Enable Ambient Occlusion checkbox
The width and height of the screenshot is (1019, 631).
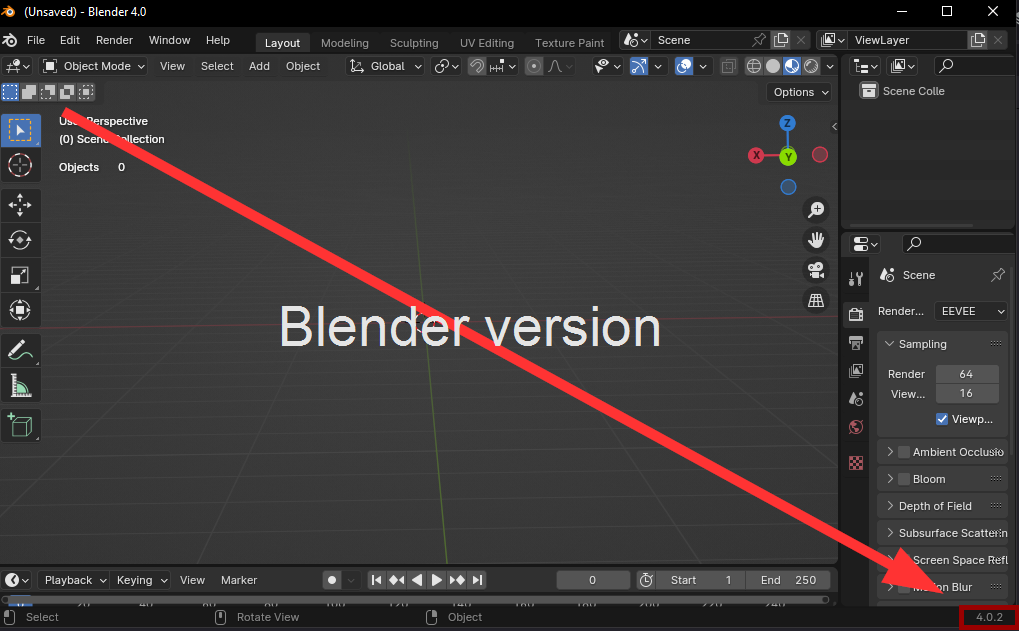pyautogui.click(x=904, y=452)
